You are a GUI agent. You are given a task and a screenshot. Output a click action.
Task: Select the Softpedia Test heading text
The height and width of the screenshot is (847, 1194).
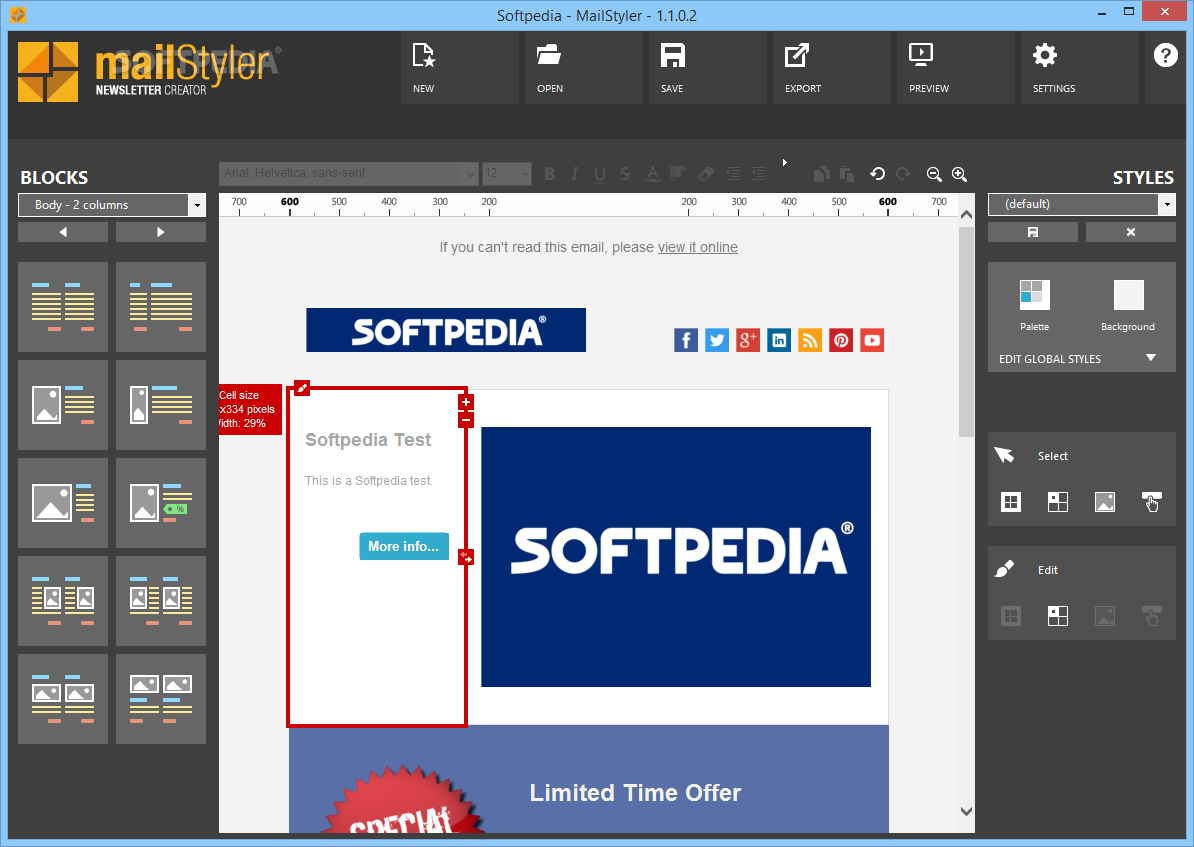tap(368, 439)
